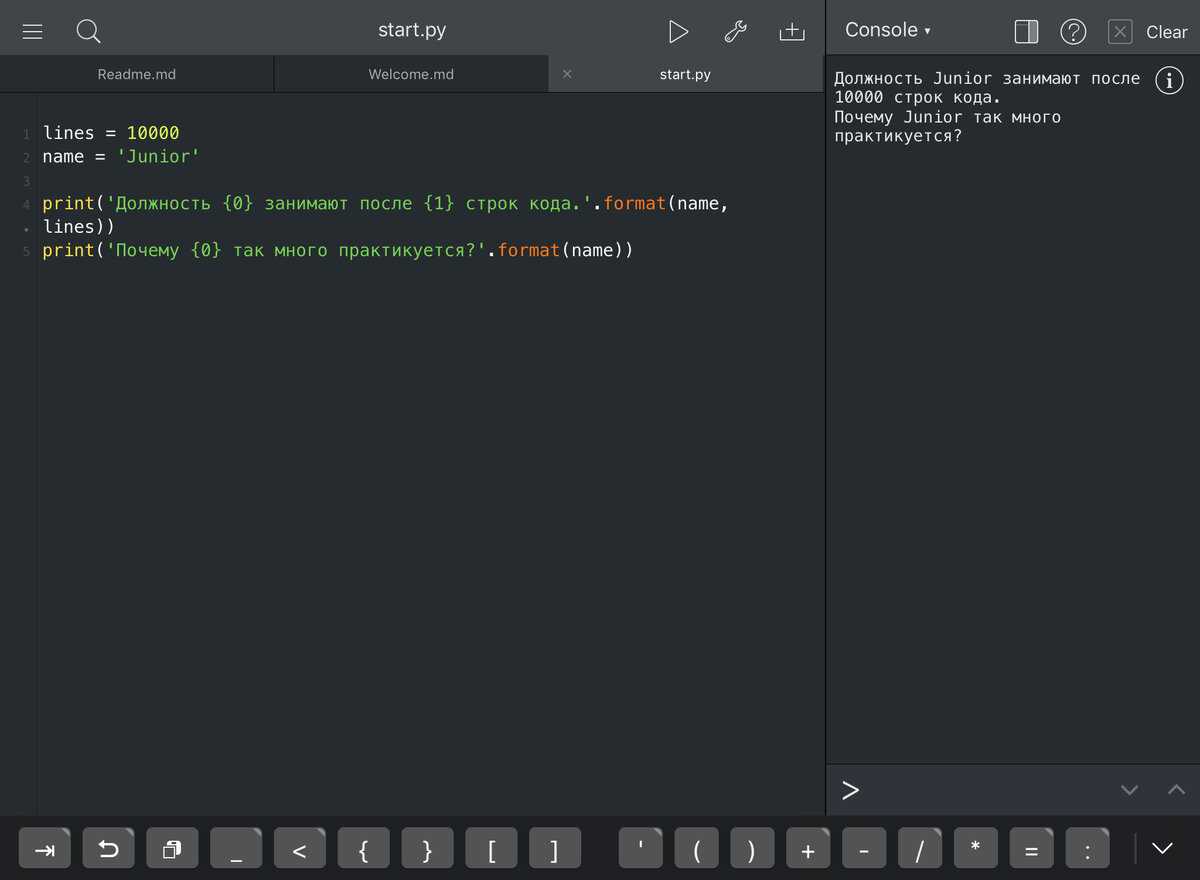Insert an opening square bracket key

coord(491,848)
